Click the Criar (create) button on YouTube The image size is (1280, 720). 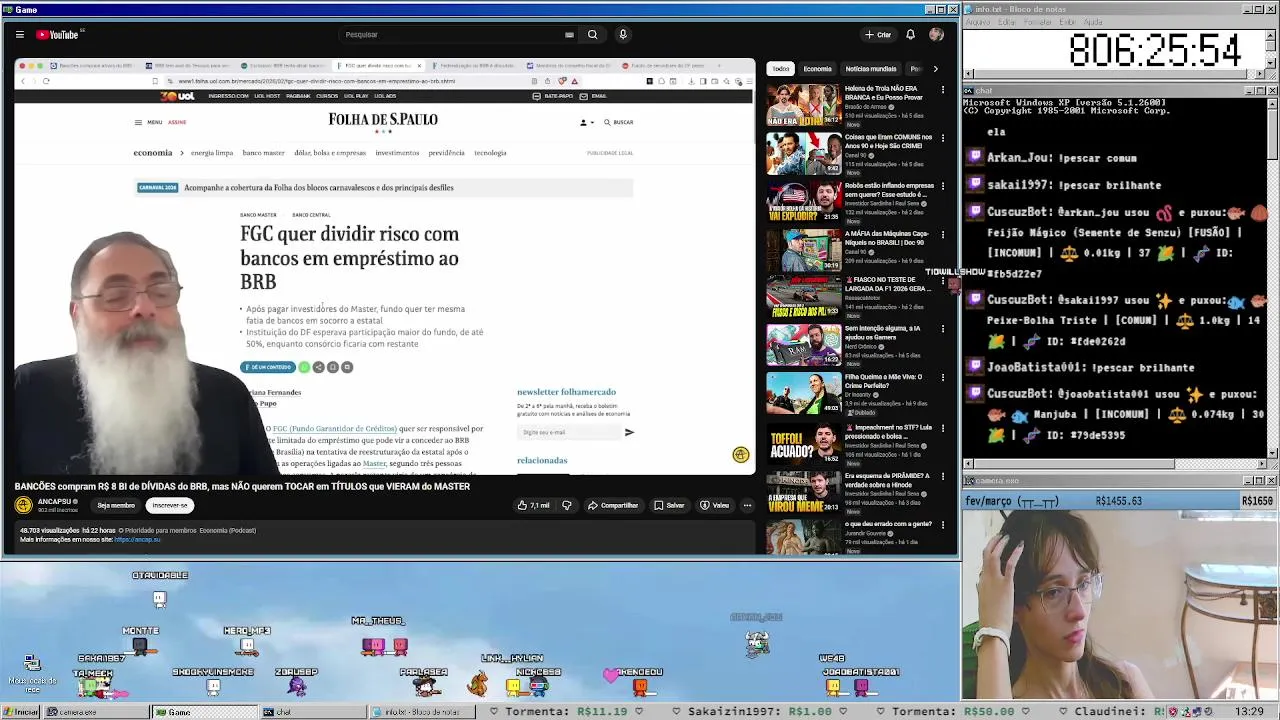tap(878, 34)
